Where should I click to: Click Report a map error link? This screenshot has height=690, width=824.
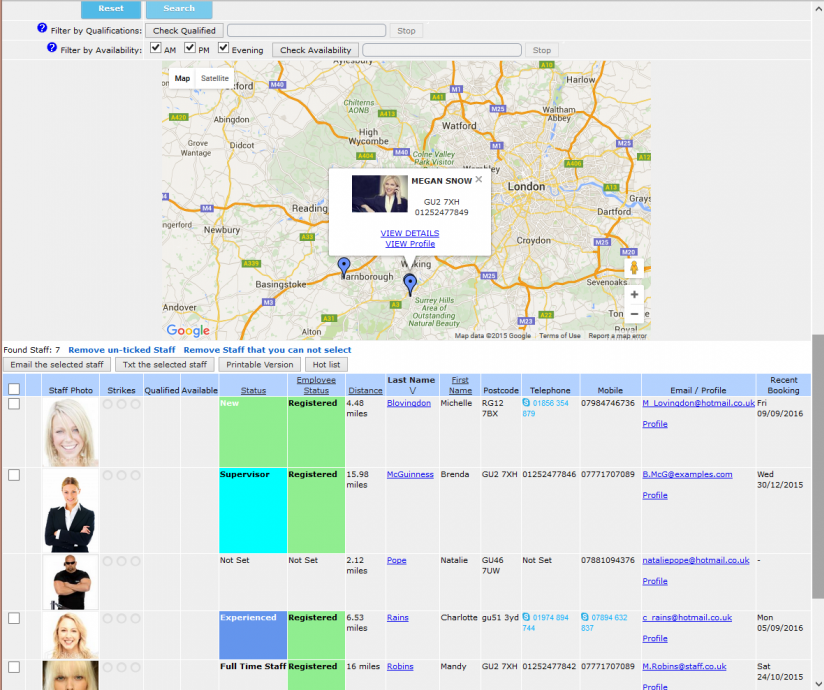[617, 336]
